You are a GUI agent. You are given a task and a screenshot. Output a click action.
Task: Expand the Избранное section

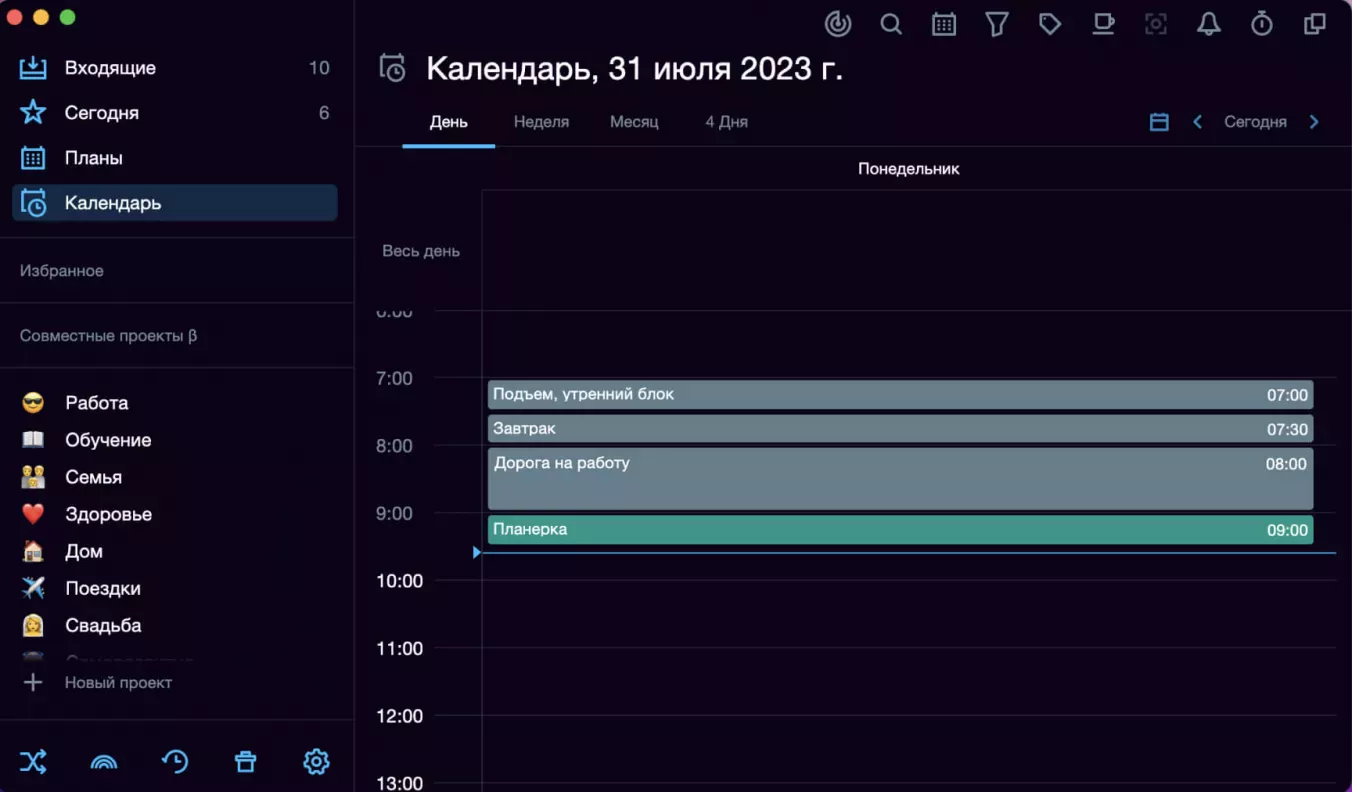tap(62, 271)
